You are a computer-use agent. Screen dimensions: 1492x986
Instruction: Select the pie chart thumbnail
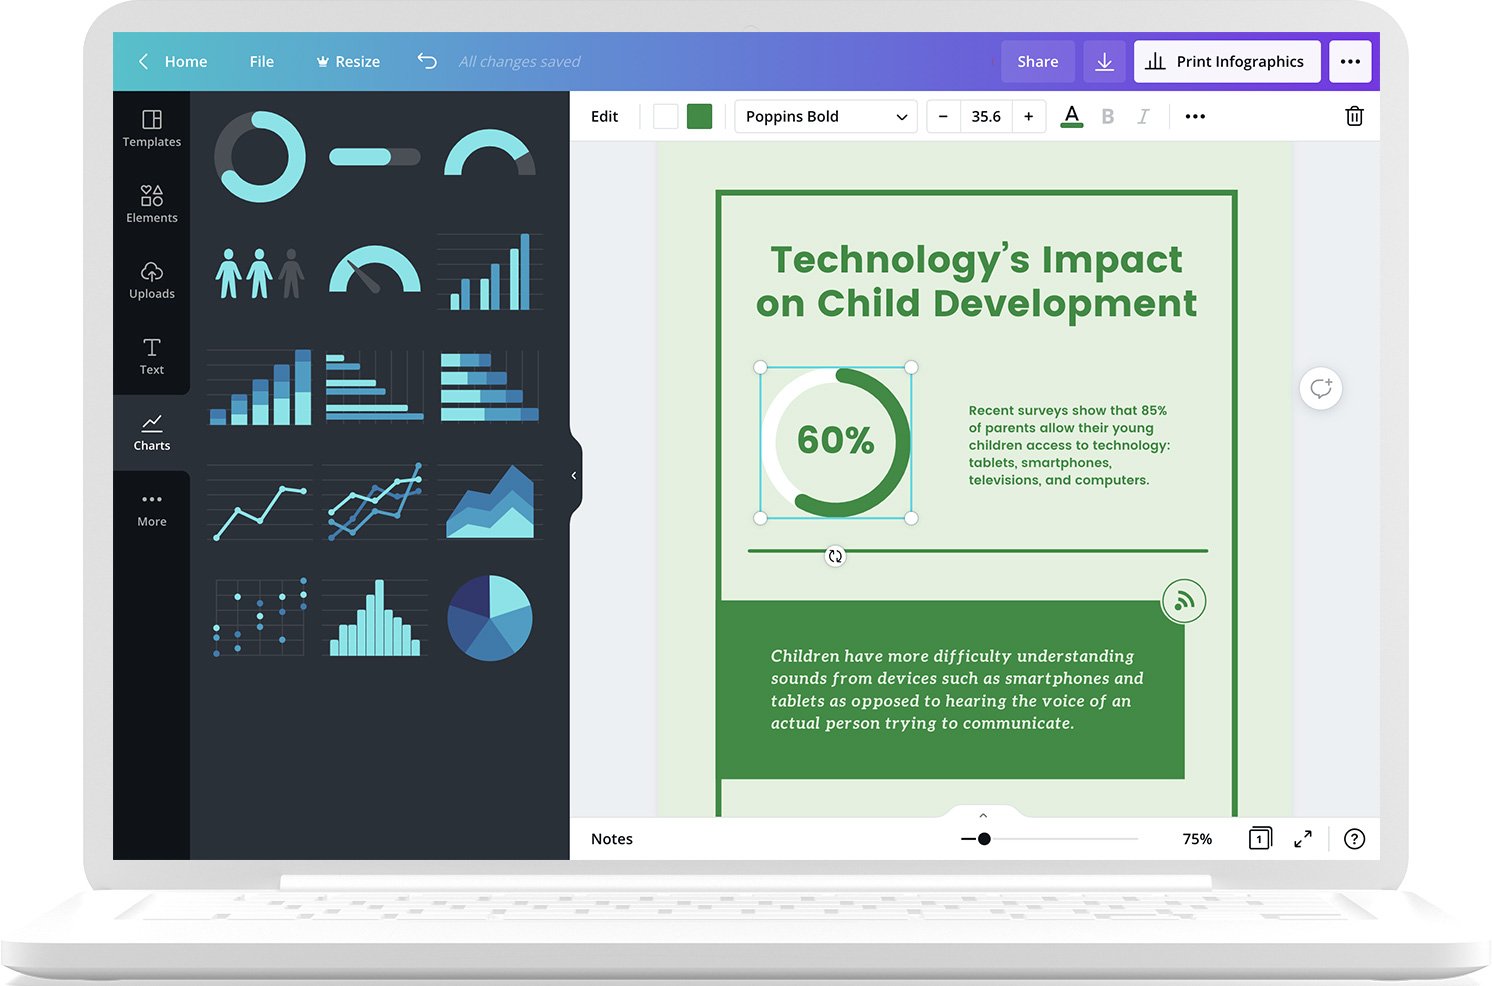click(490, 617)
